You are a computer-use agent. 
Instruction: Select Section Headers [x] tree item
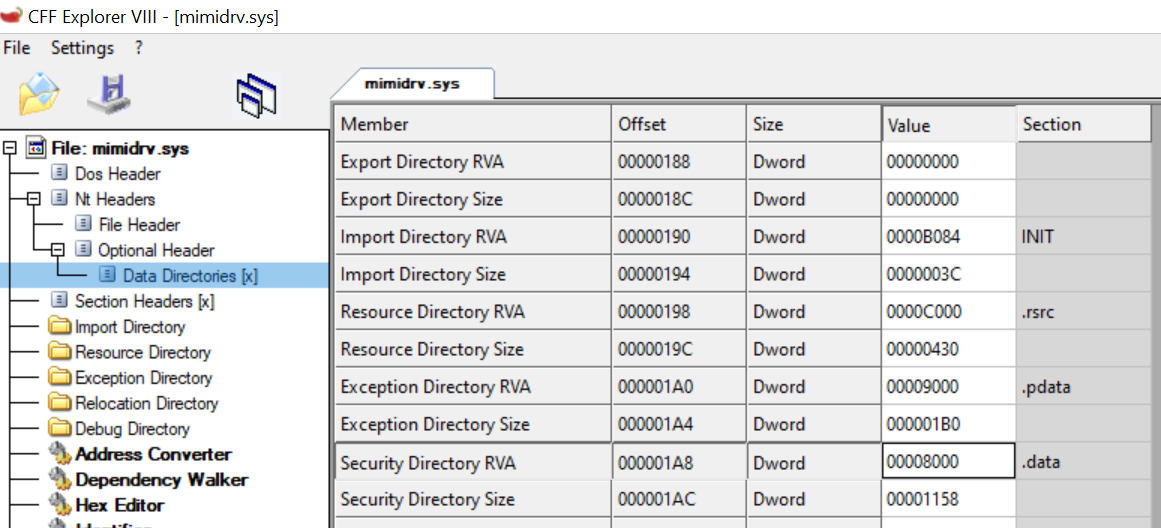point(144,301)
